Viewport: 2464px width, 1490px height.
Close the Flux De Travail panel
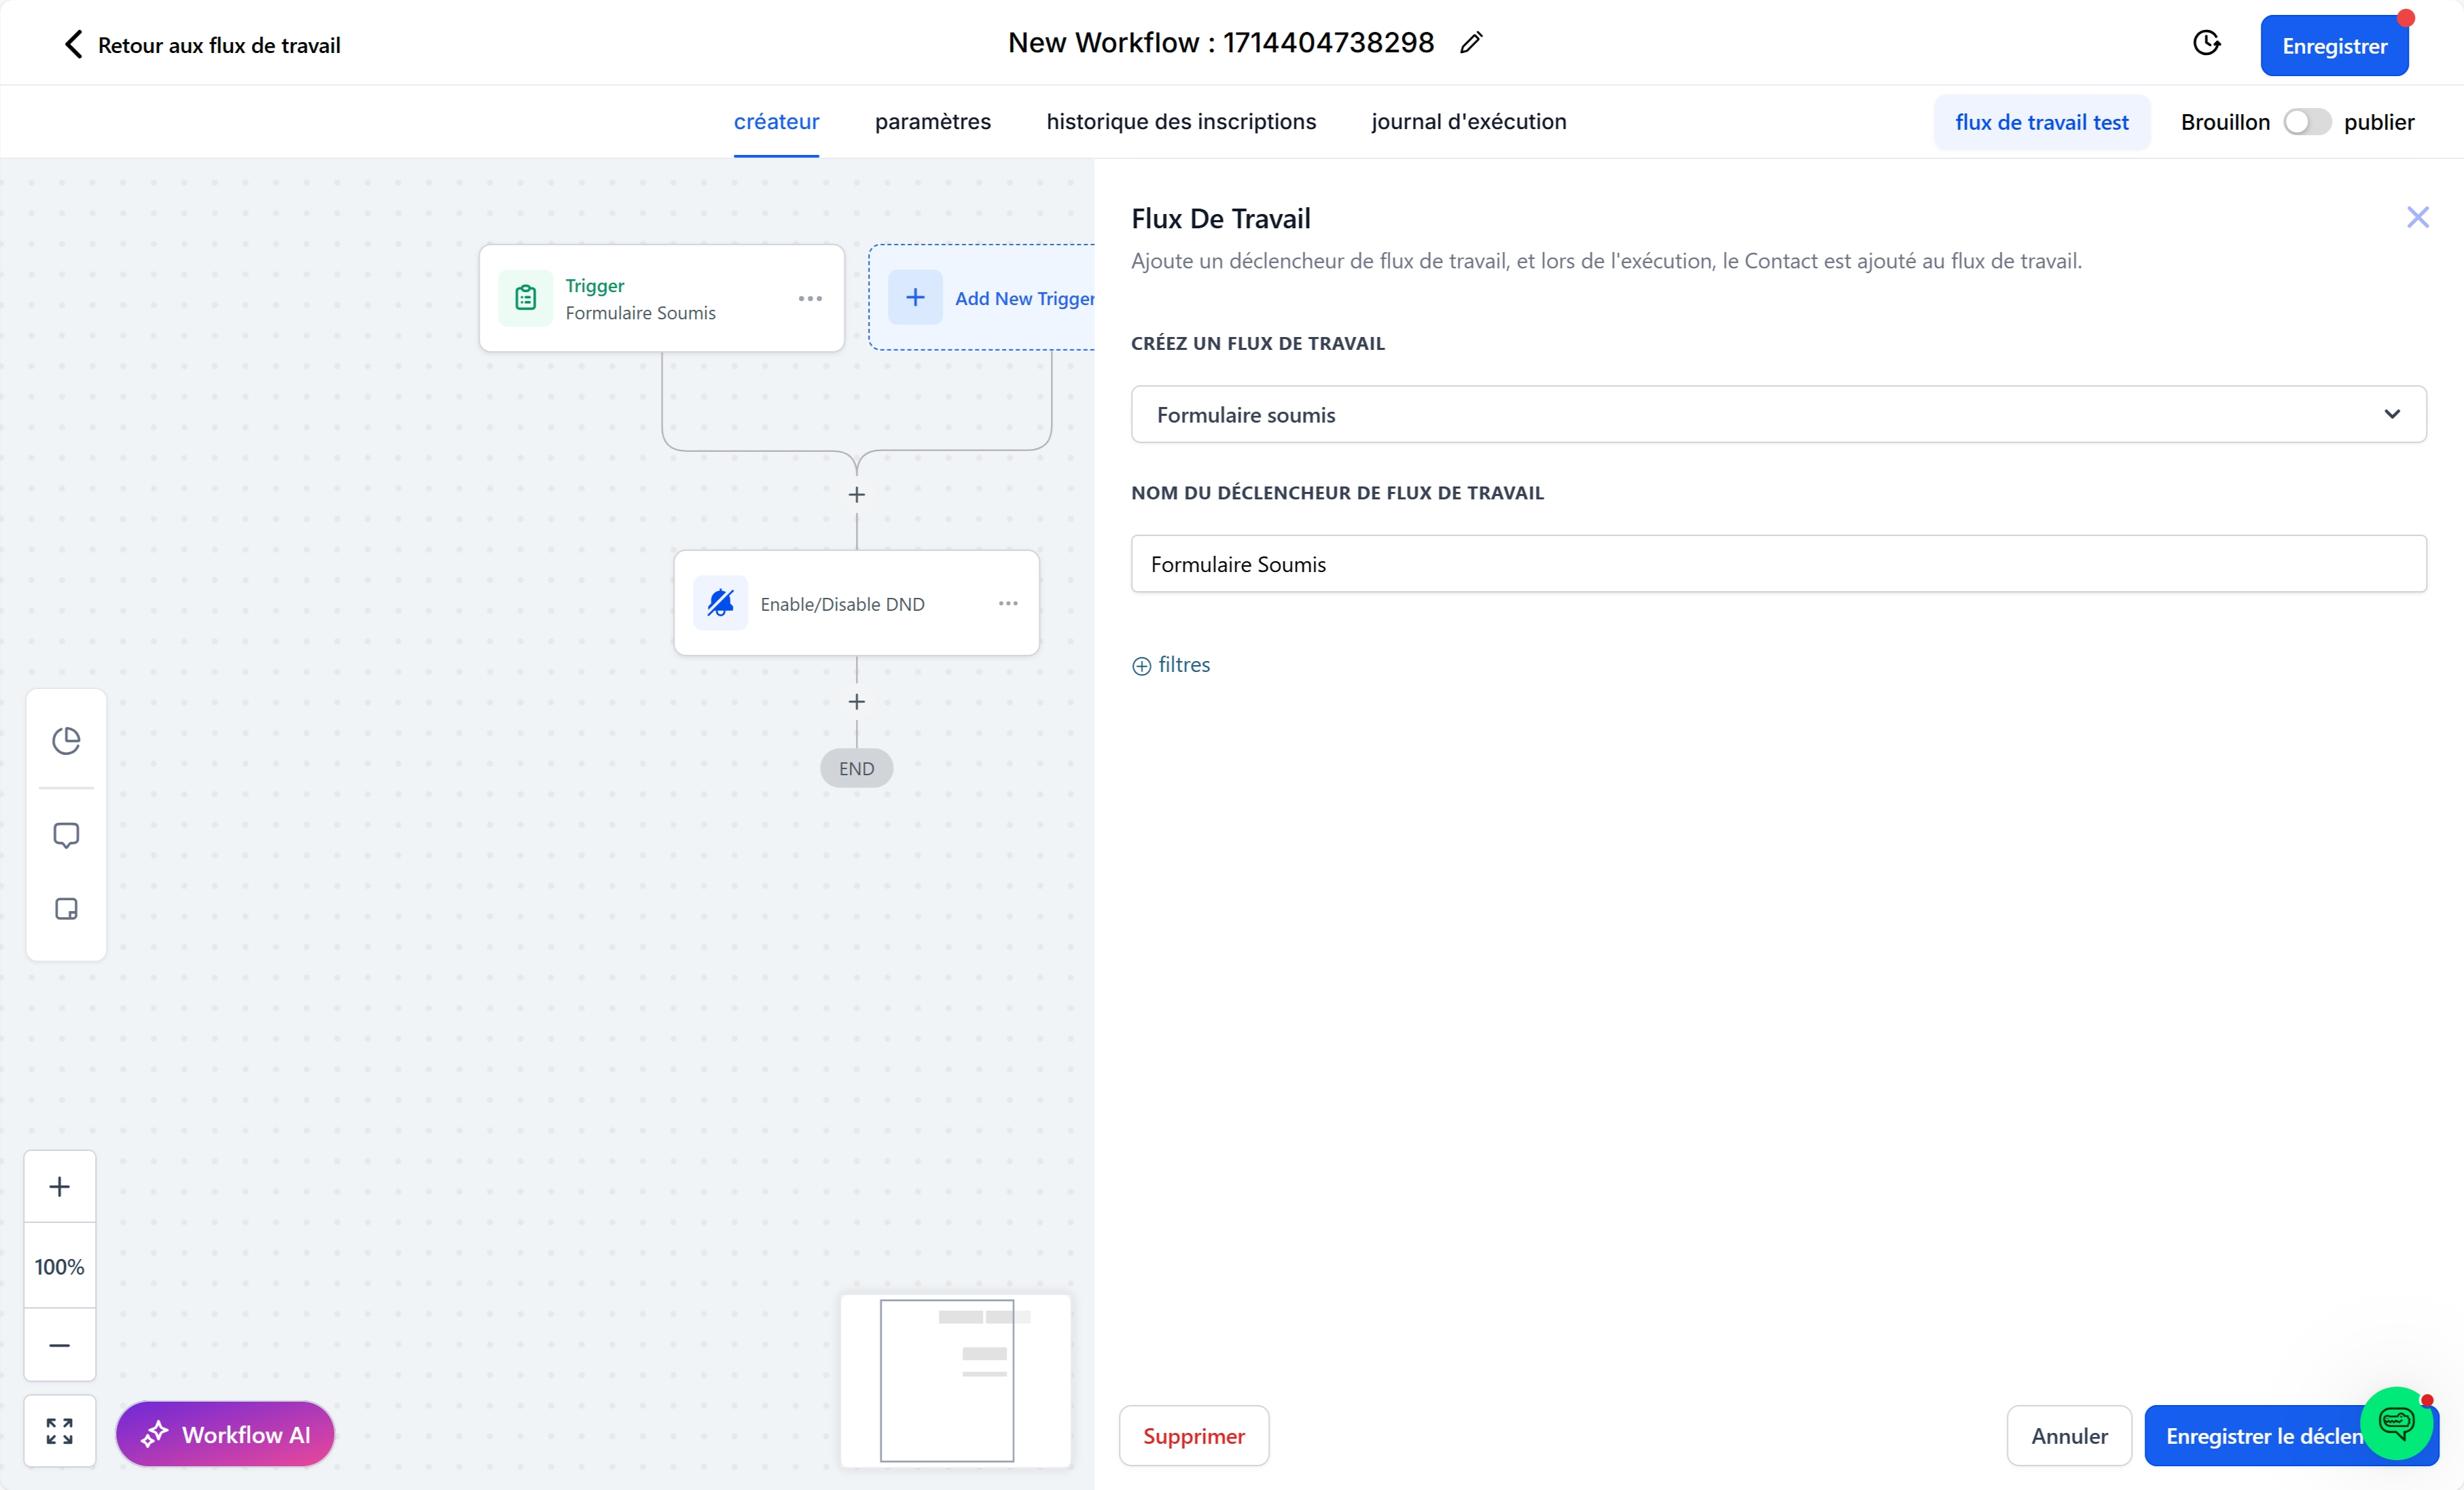coord(2417,217)
